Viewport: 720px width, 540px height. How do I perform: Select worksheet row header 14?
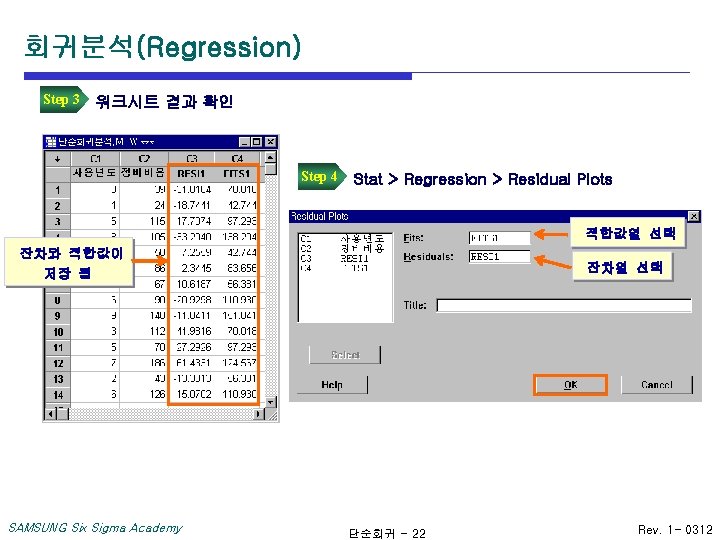57,394
